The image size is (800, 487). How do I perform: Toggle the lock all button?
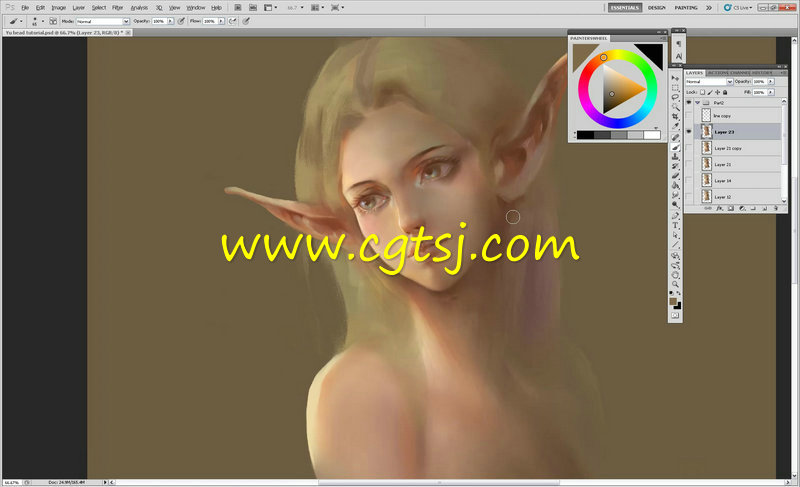click(724, 92)
